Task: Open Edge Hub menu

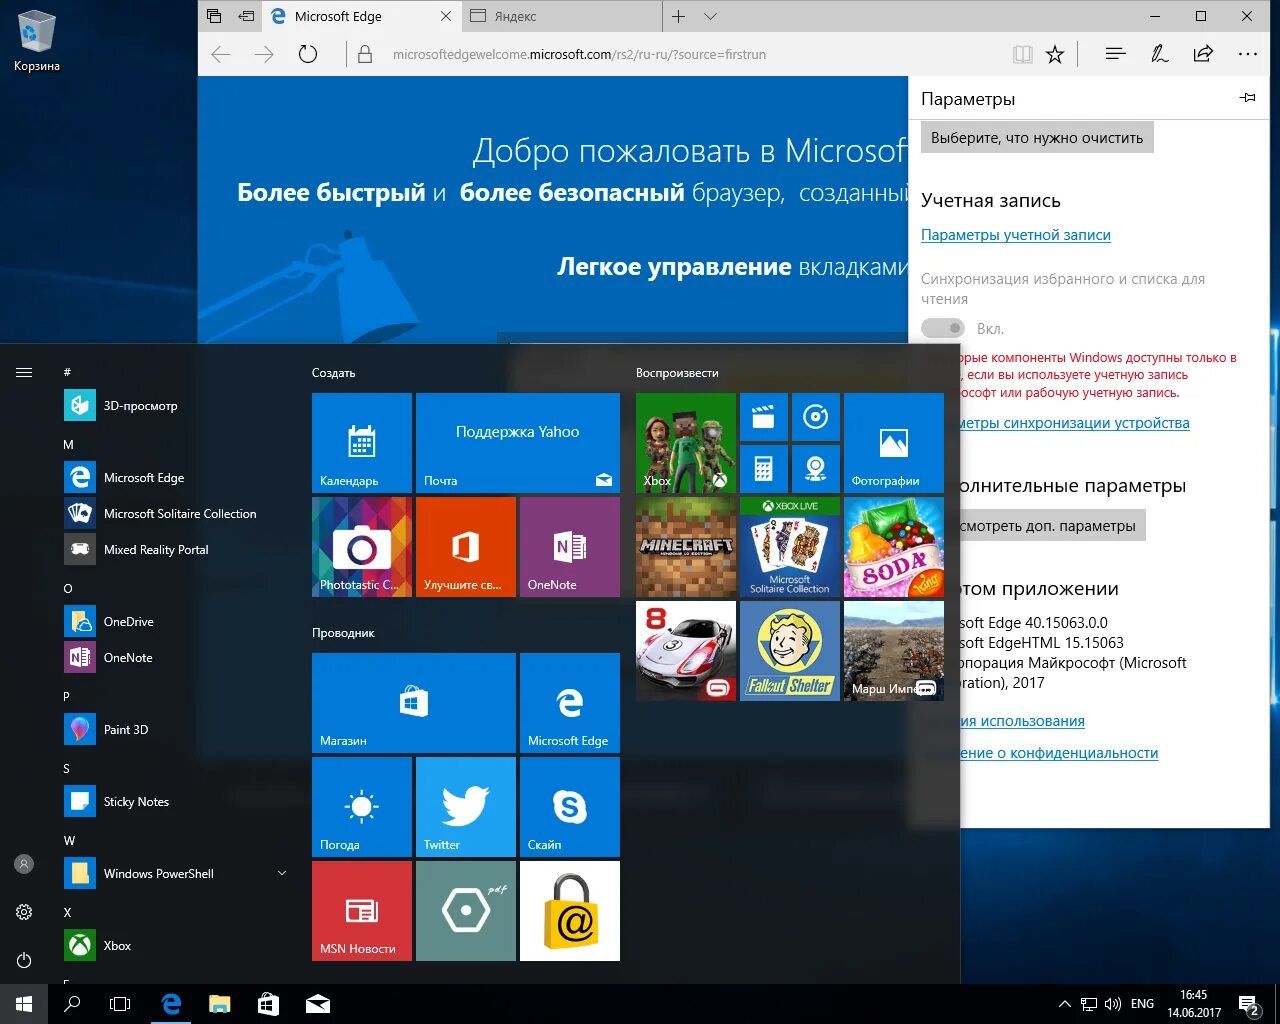Action: pyautogui.click(x=1115, y=54)
